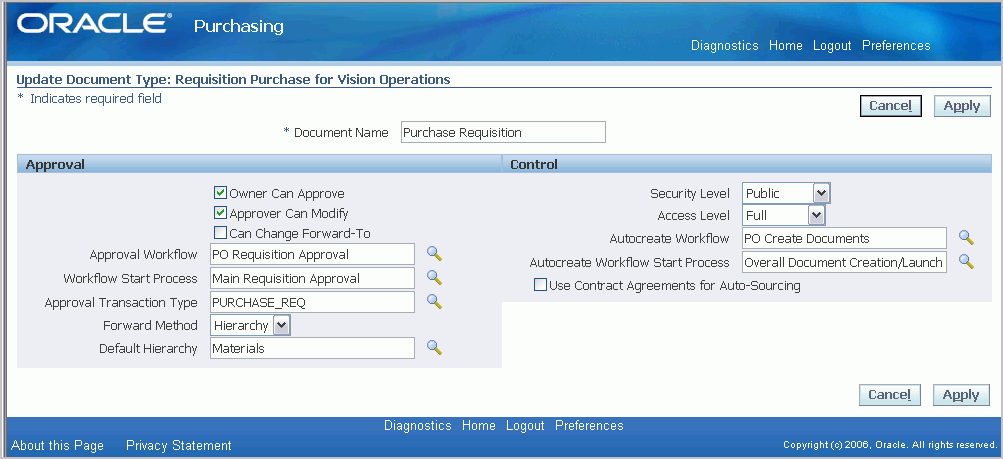Screen dimensions: 1003x459
Task: Open Preferences in the header
Action: [896, 45]
